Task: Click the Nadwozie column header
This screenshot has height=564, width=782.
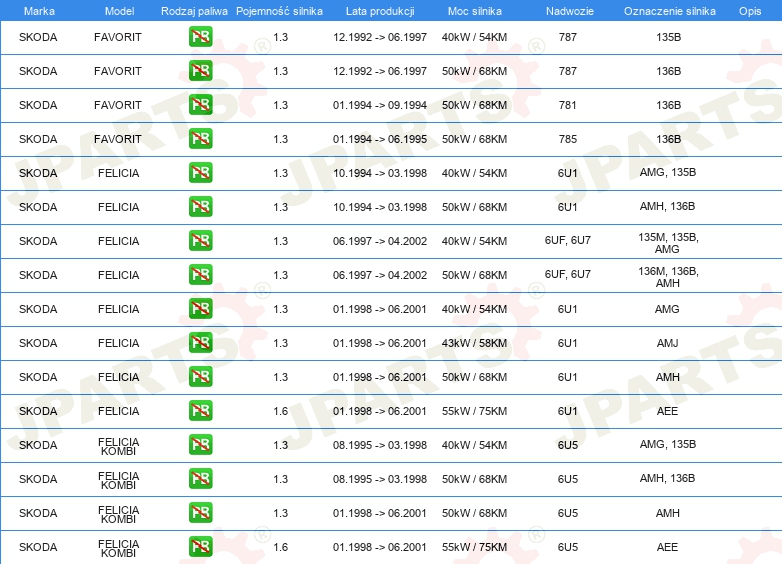Action: coord(570,11)
